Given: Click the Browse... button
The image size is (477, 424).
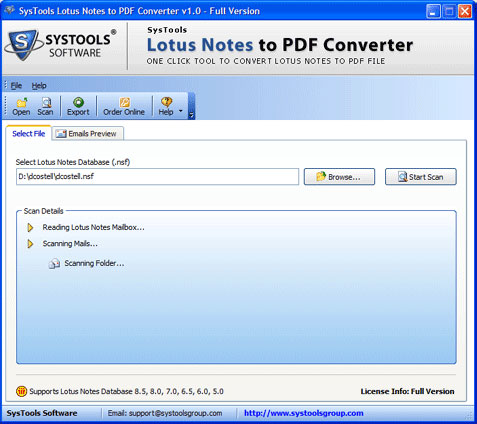Looking at the screenshot, I should pyautogui.click(x=339, y=177).
